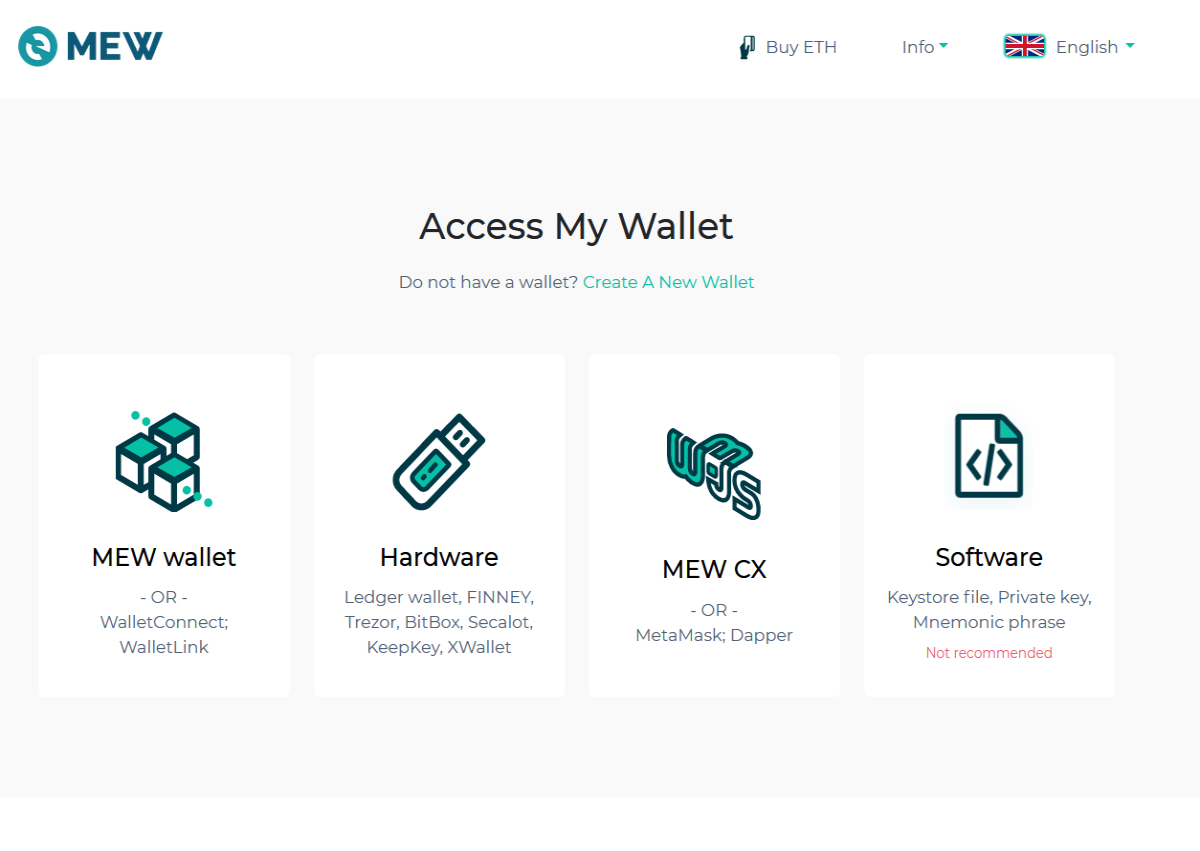Choose the MEW wallet title
The width and height of the screenshot is (1200, 851).
(164, 557)
